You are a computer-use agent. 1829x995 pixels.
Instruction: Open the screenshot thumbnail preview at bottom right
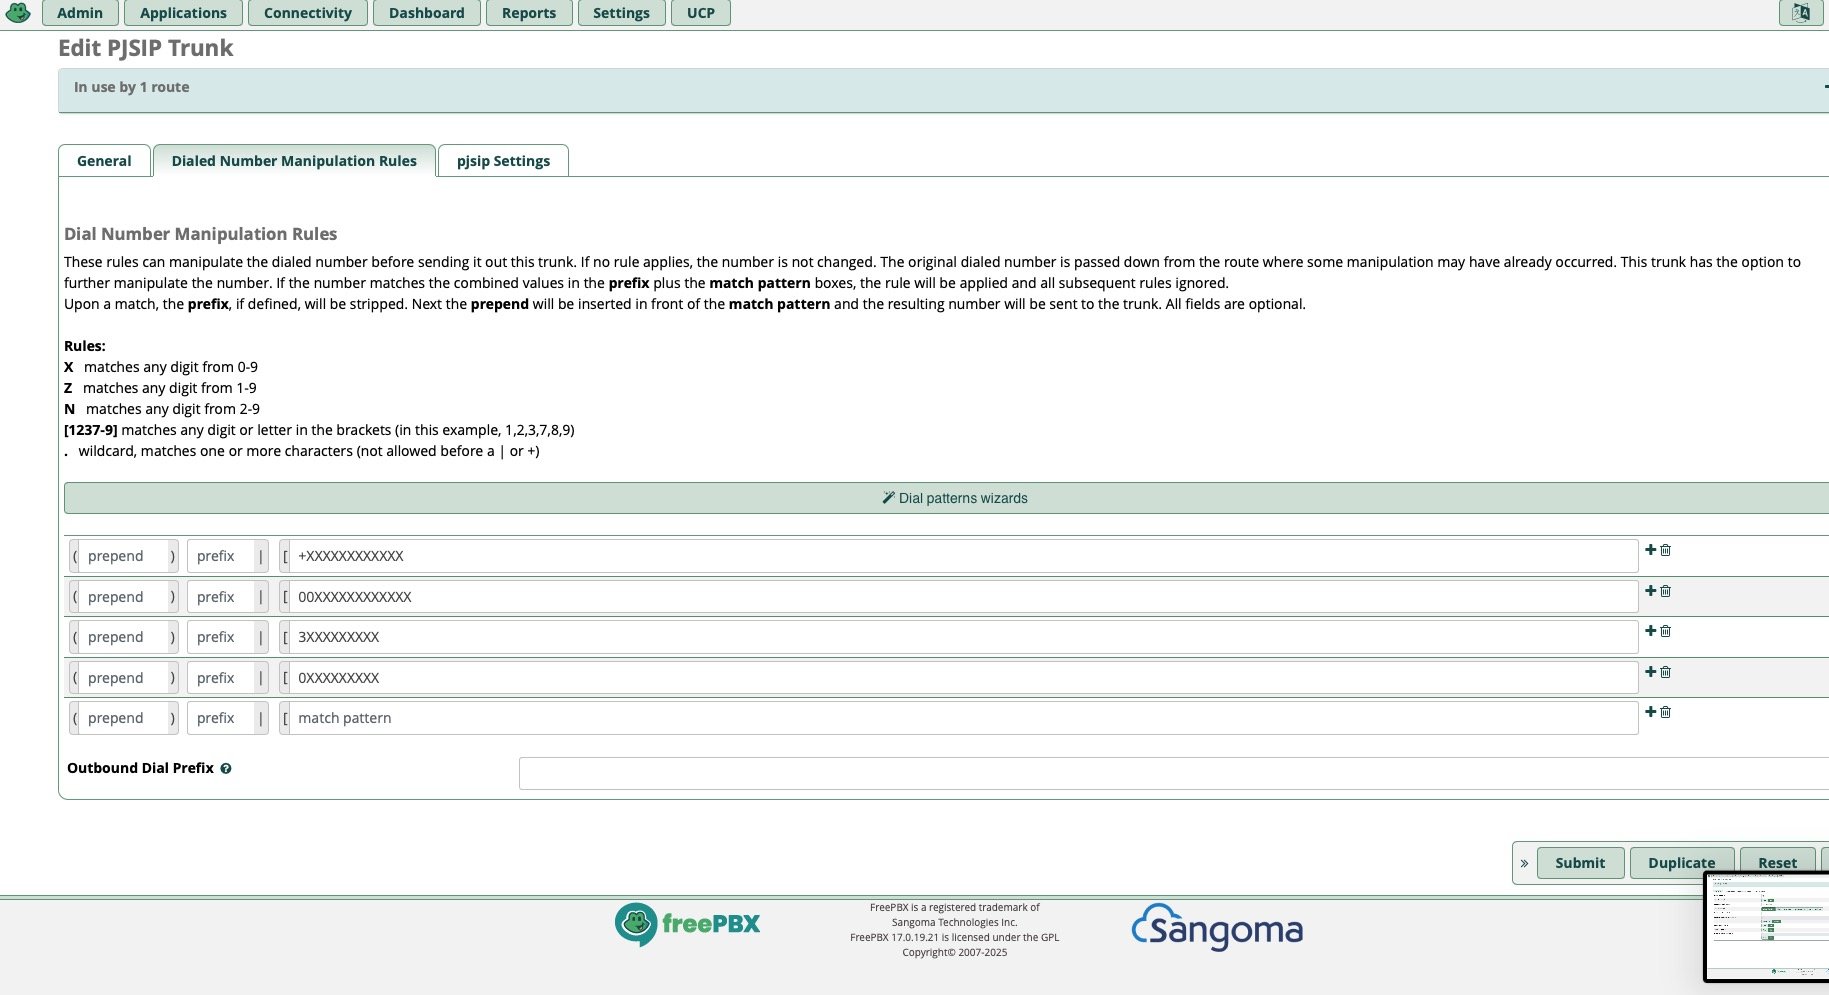pyautogui.click(x=1767, y=927)
